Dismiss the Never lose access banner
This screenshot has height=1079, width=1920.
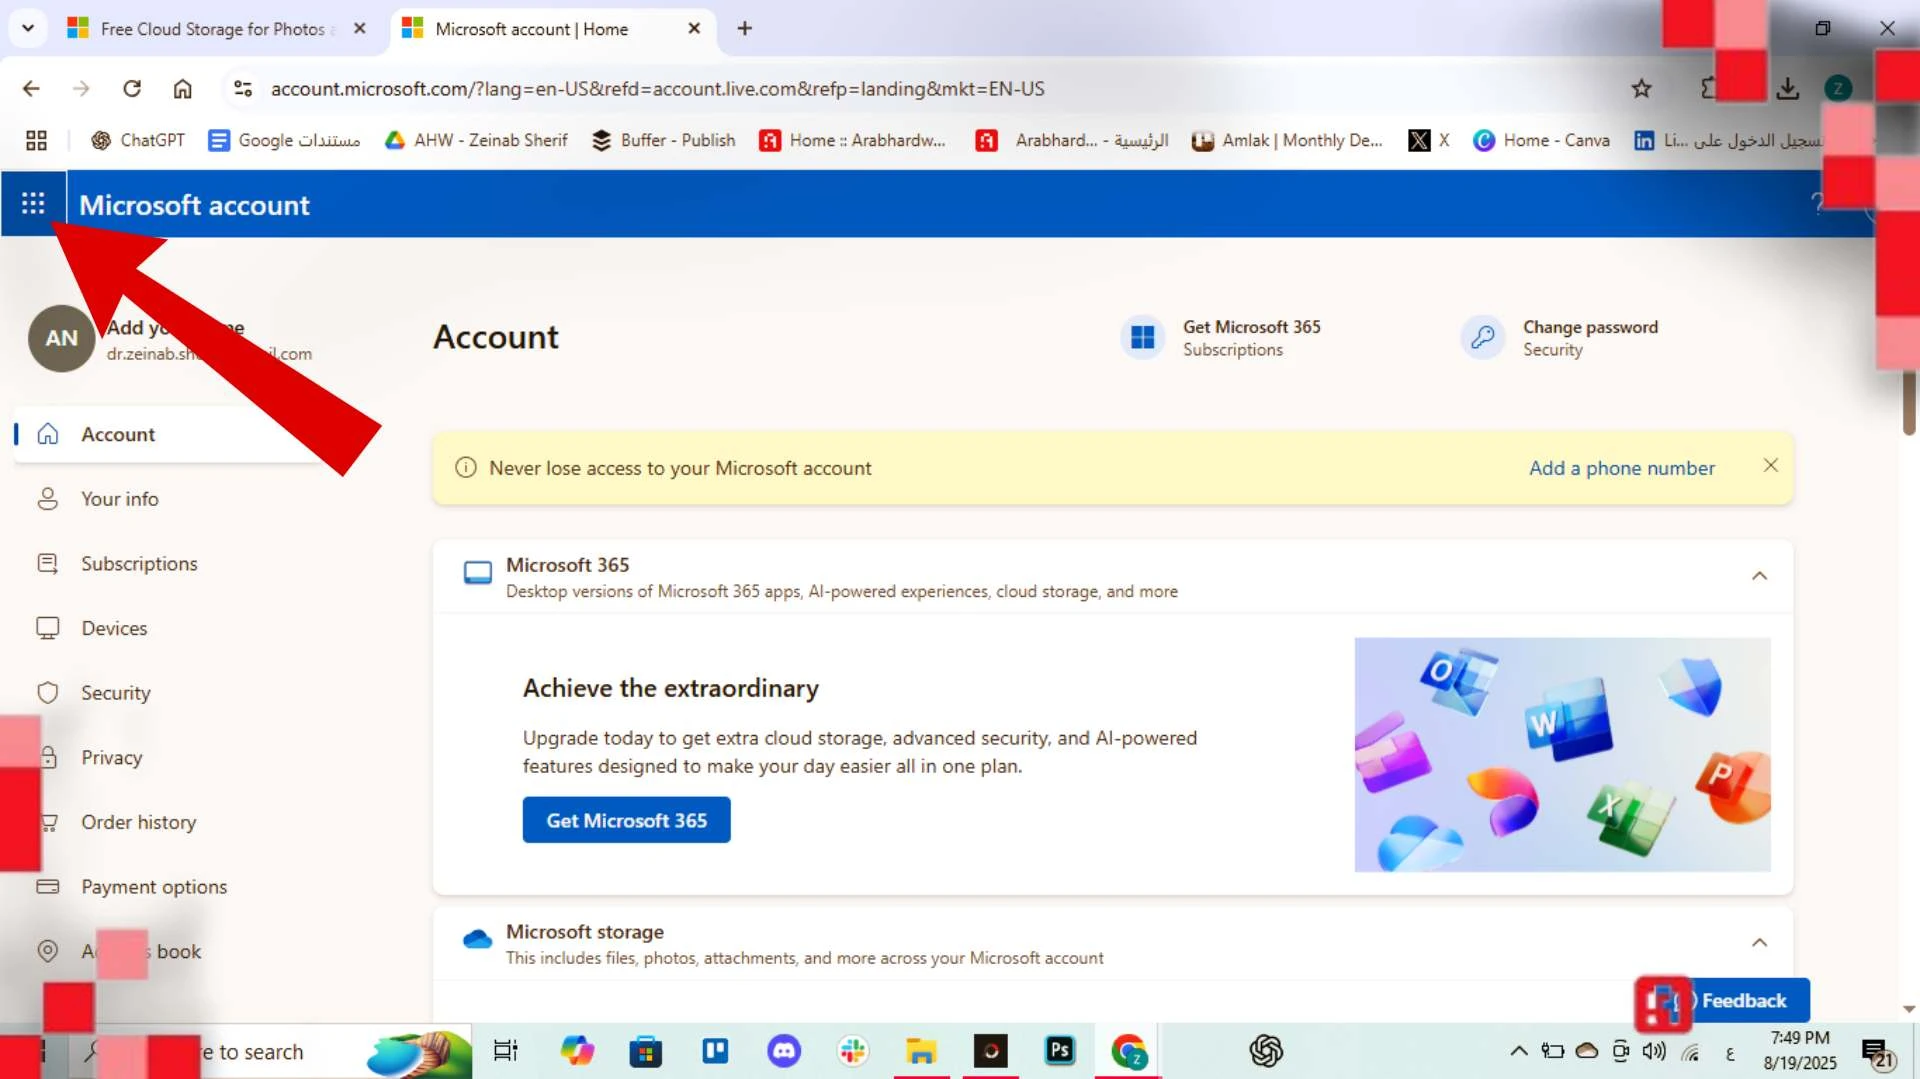point(1770,466)
